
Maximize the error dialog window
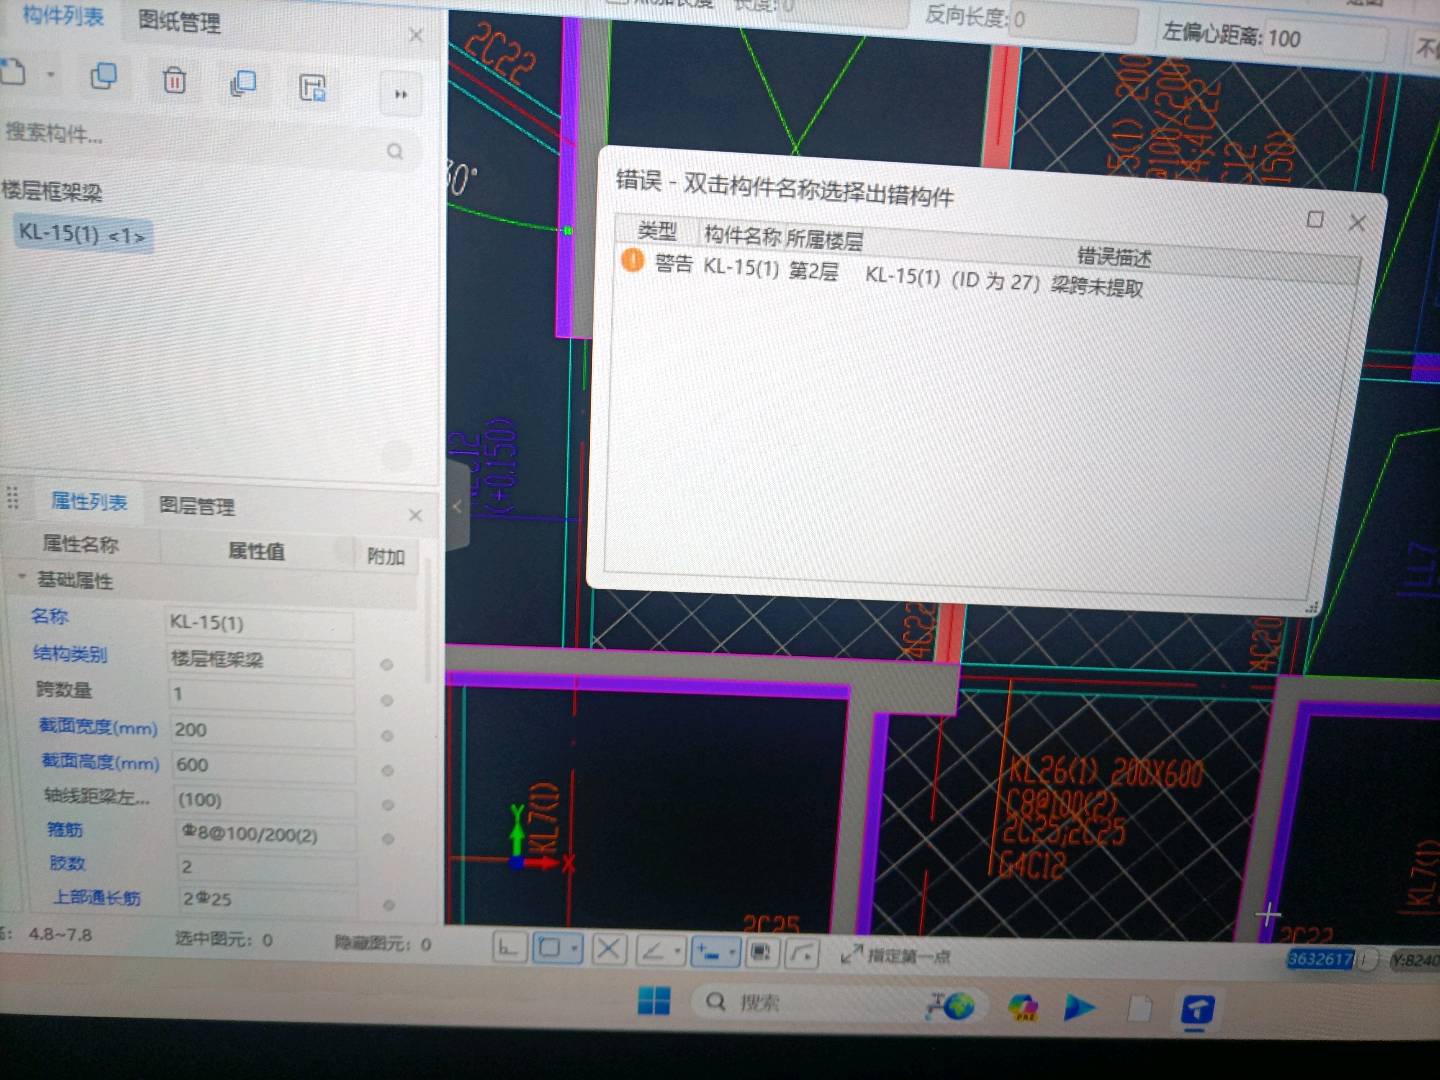pyautogui.click(x=1315, y=219)
